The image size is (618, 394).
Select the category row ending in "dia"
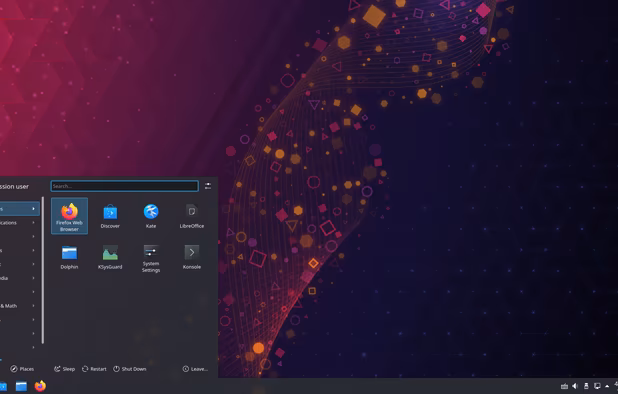coord(20,278)
